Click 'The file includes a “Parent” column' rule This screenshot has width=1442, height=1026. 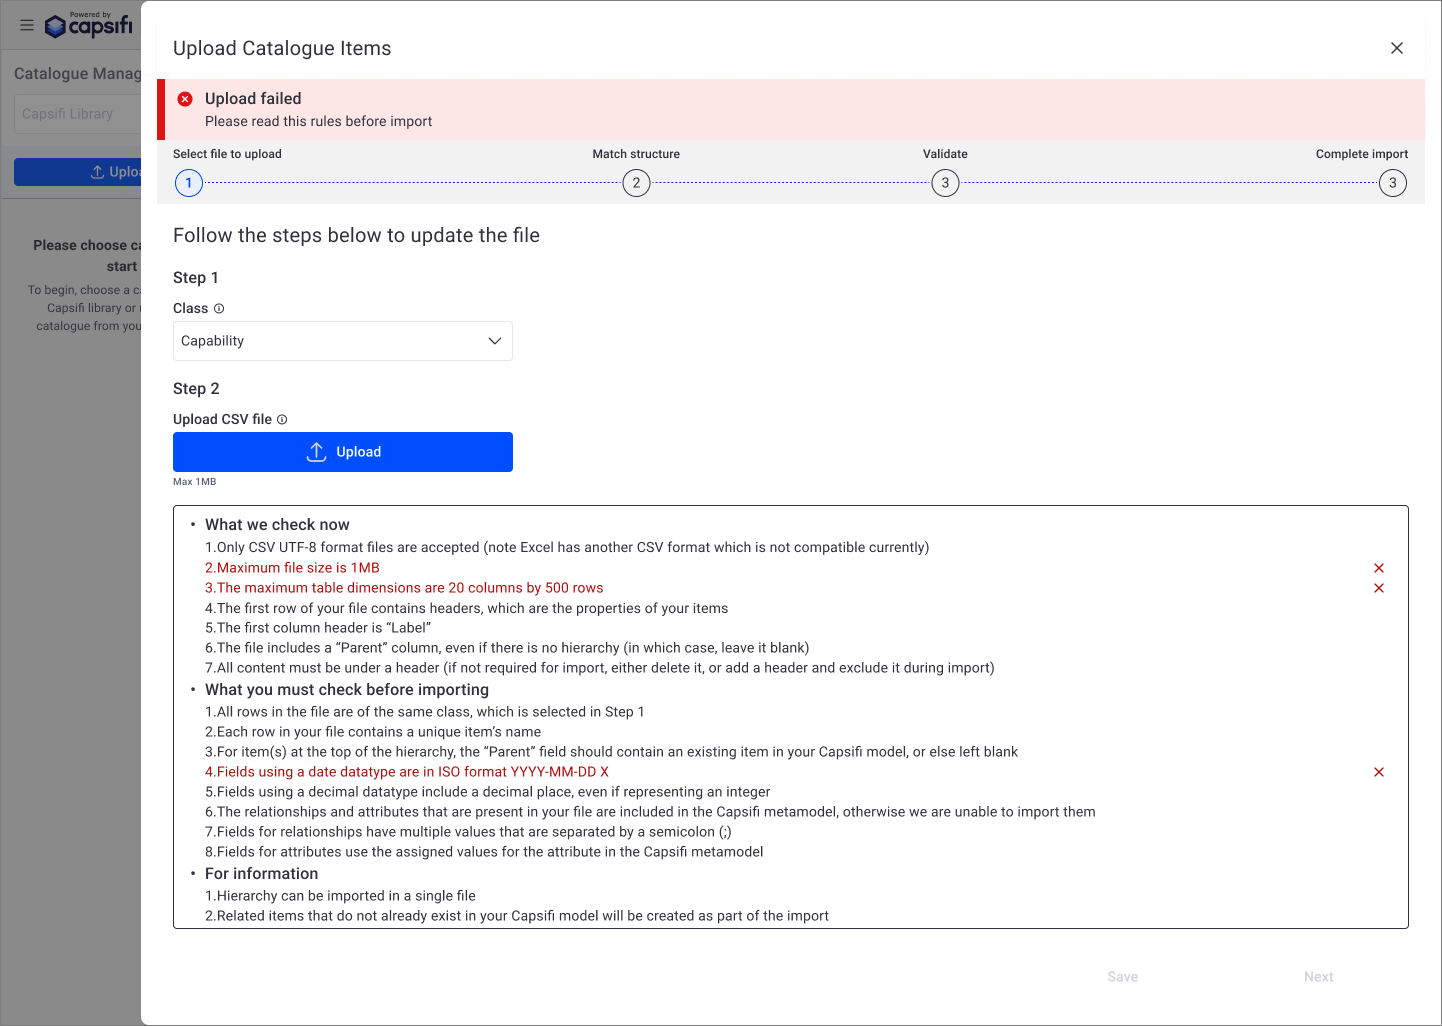507,648
